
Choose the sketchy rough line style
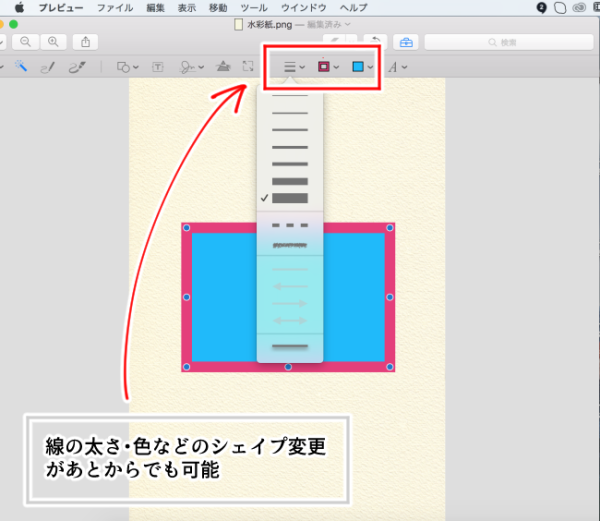click(x=290, y=245)
